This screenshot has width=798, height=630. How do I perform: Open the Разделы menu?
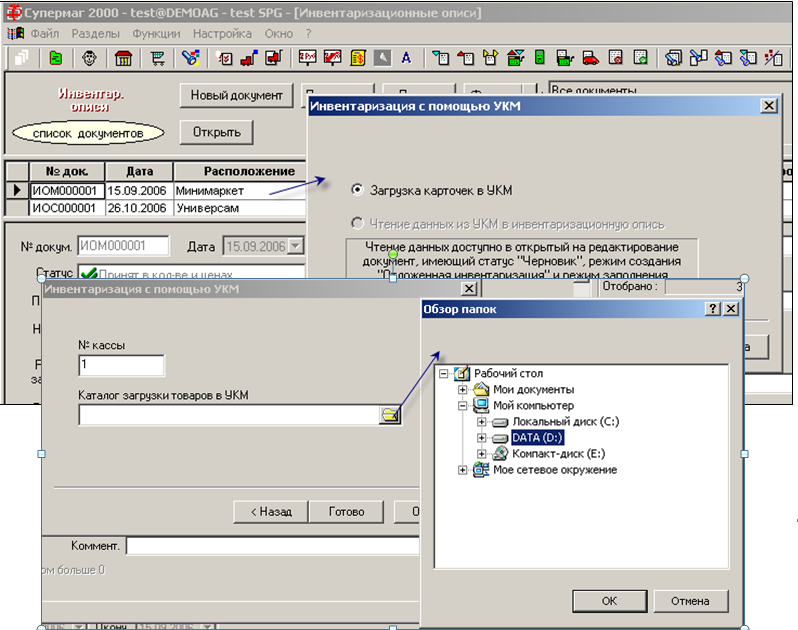[96, 34]
